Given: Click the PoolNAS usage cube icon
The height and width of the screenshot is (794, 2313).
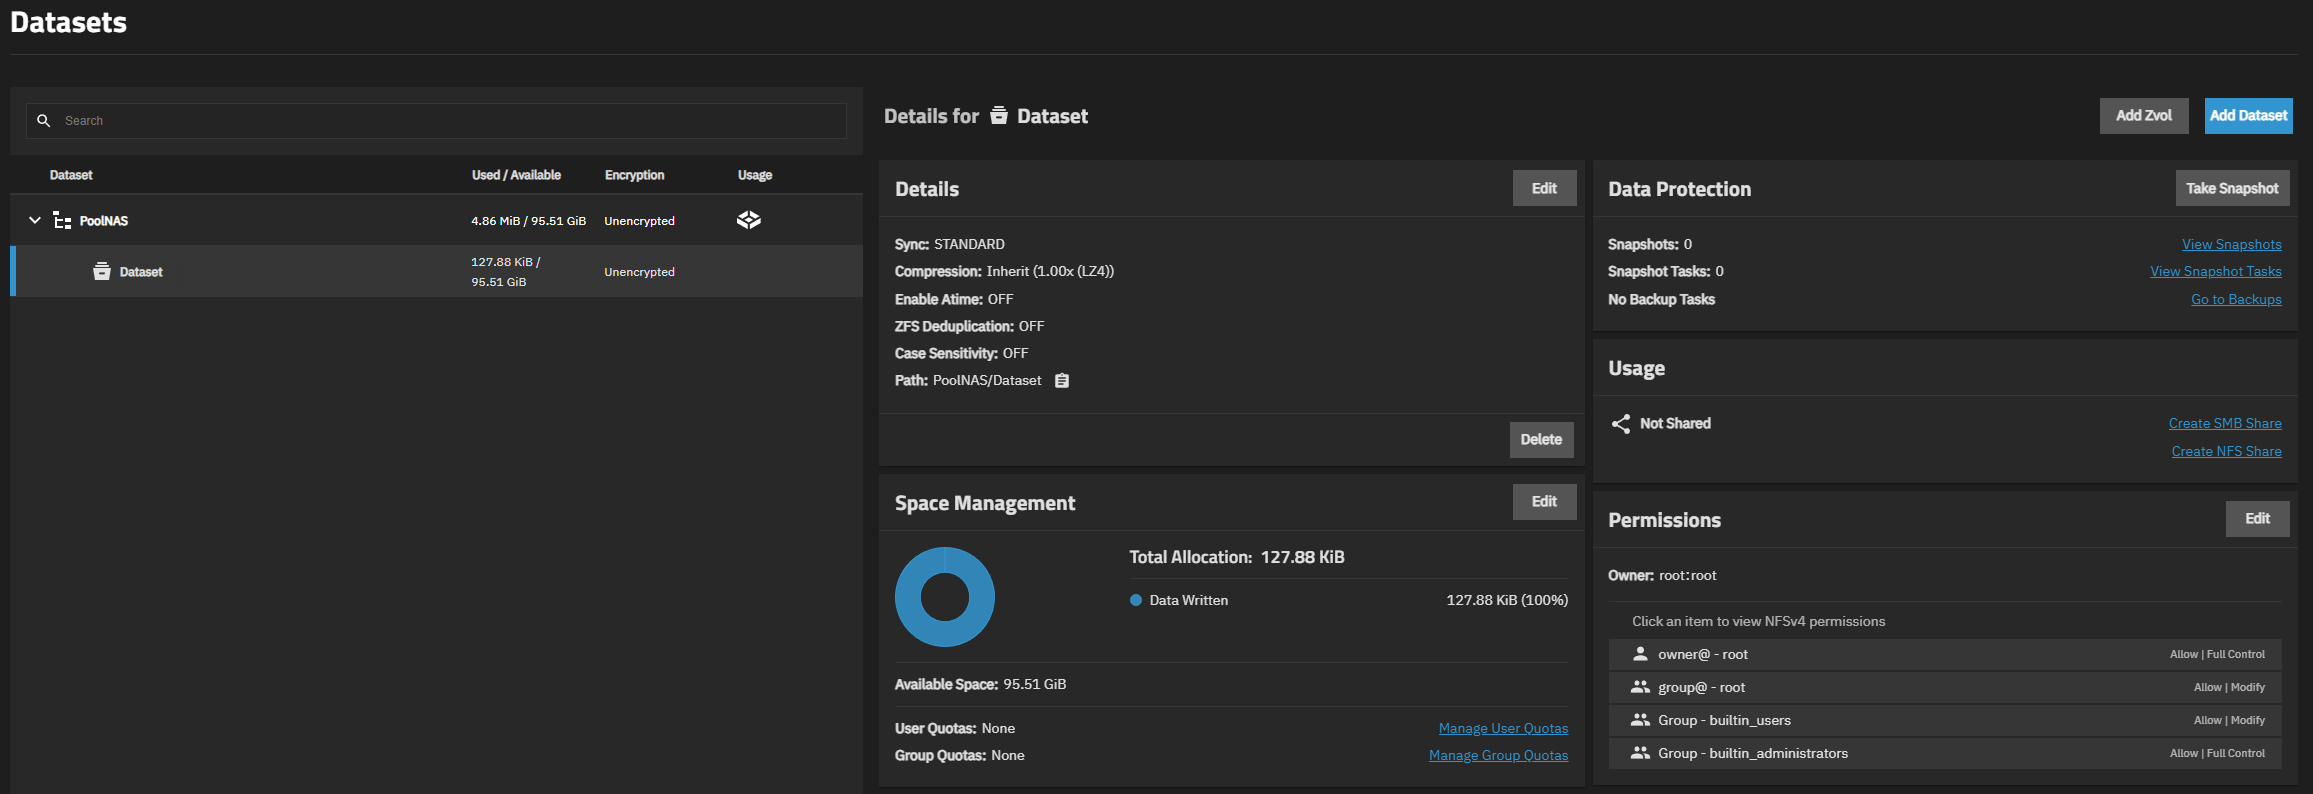Looking at the screenshot, I should point(748,220).
